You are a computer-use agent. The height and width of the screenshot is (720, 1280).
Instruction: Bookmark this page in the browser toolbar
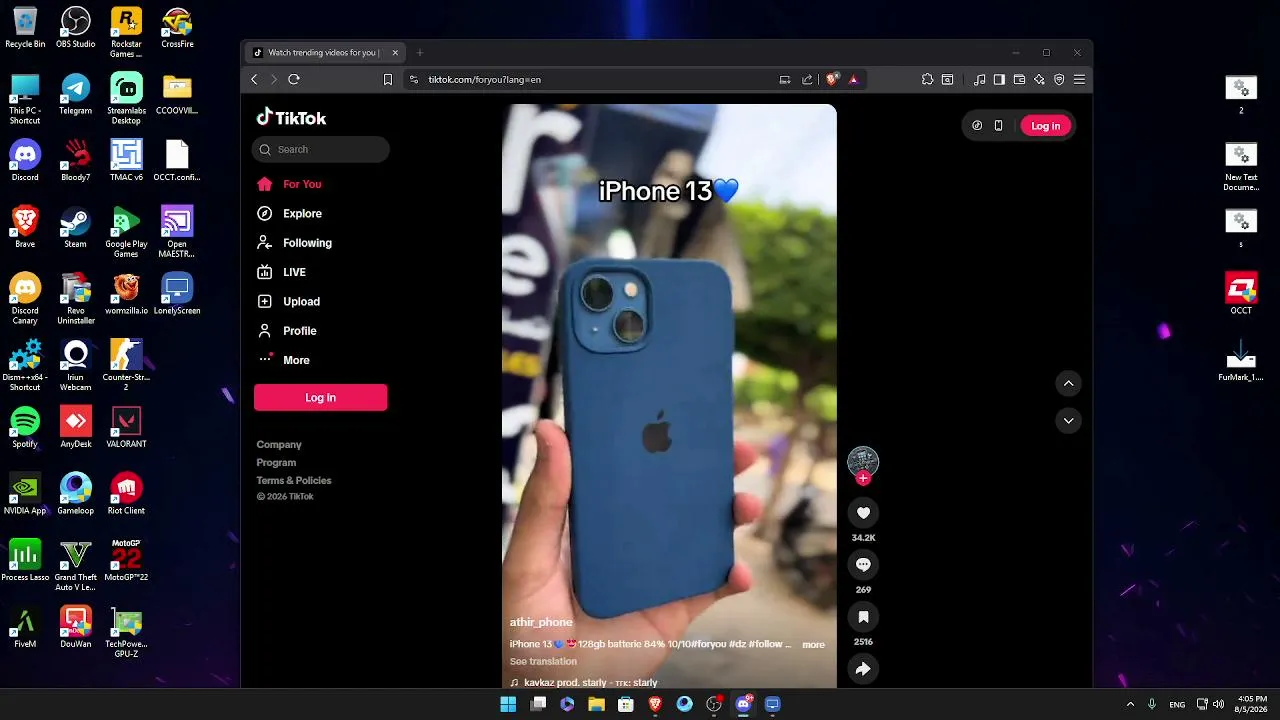pyautogui.click(x=388, y=79)
